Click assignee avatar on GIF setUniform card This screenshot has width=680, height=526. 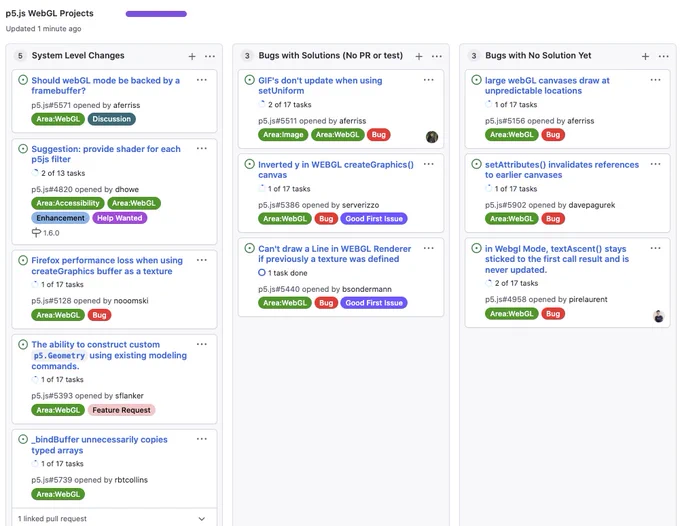tap(432, 137)
